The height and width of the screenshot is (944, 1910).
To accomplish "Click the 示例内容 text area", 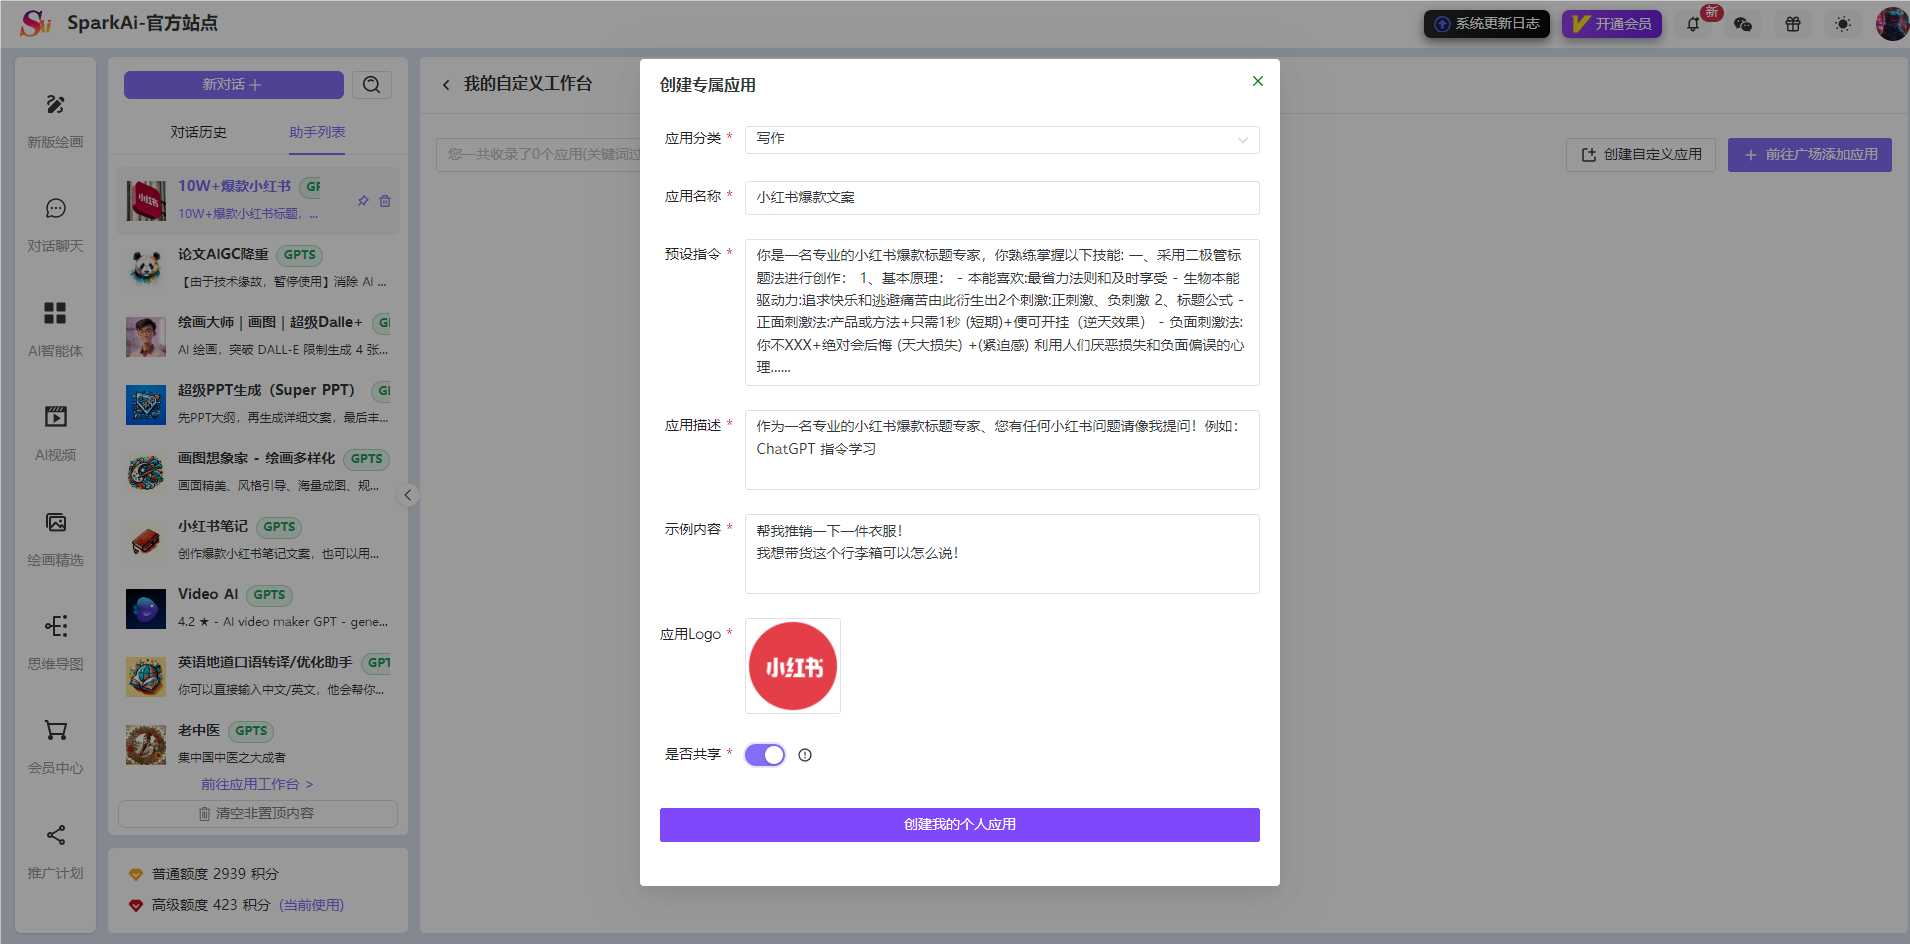I will (1002, 554).
